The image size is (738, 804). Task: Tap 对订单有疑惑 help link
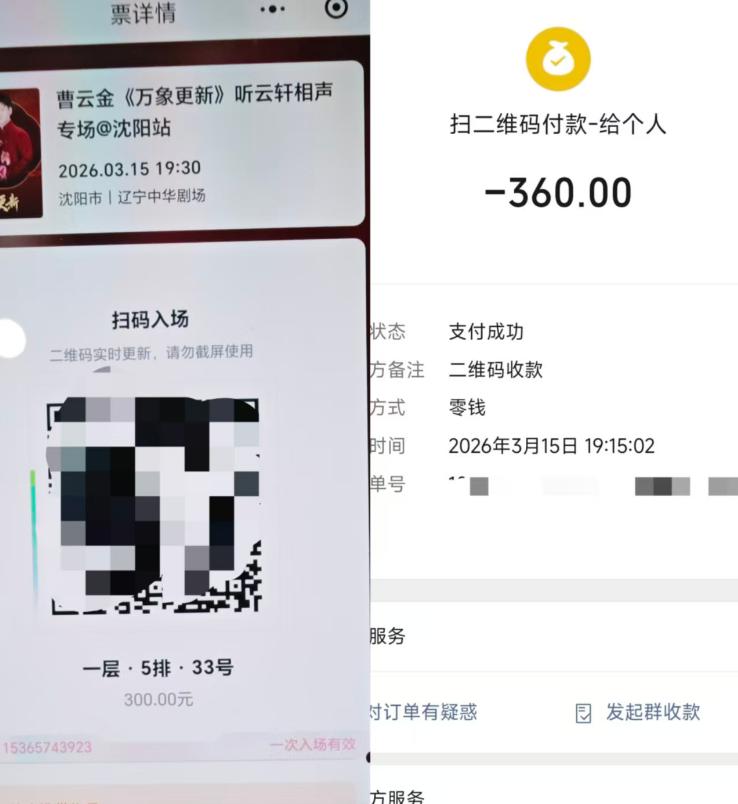pos(424,712)
